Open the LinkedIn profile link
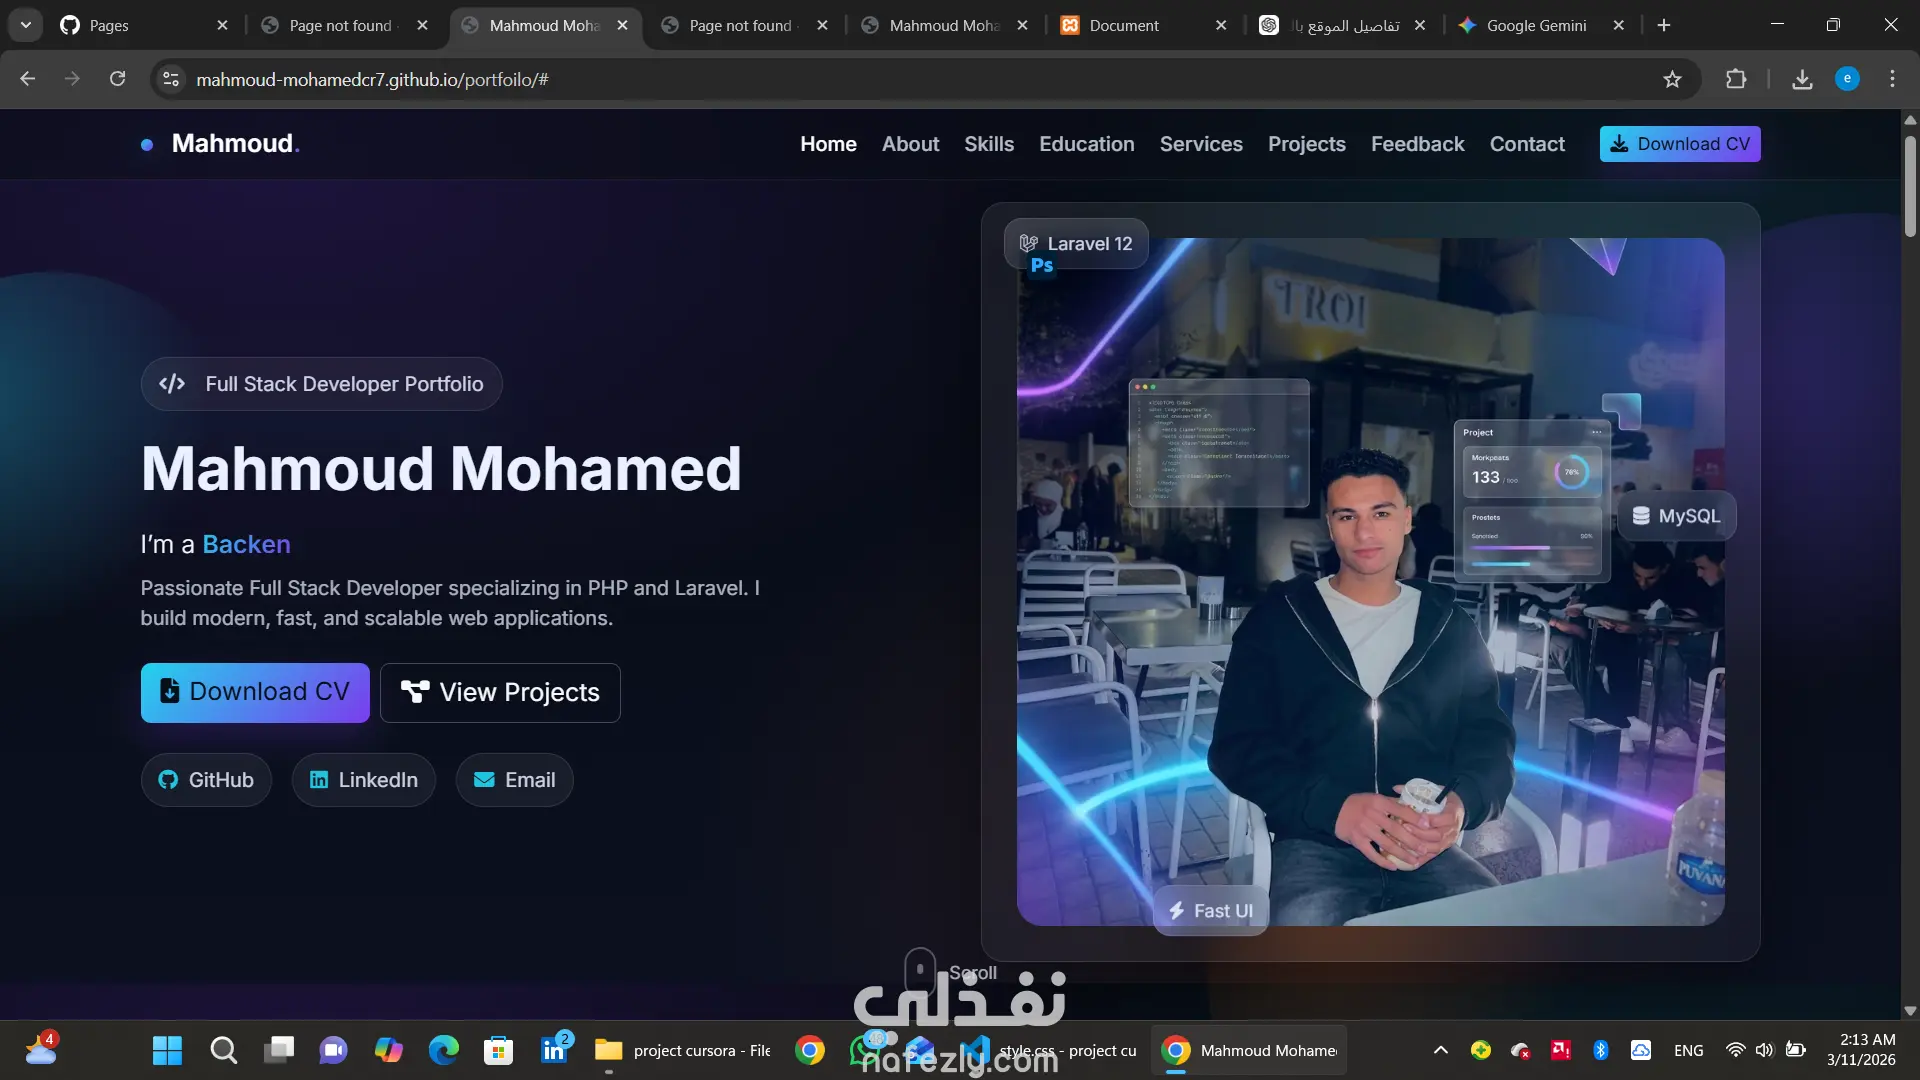The image size is (1920, 1080). 364,780
